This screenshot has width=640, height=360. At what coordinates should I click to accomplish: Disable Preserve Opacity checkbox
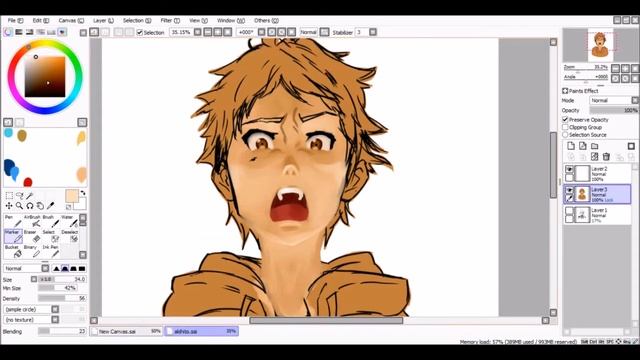(x=565, y=120)
